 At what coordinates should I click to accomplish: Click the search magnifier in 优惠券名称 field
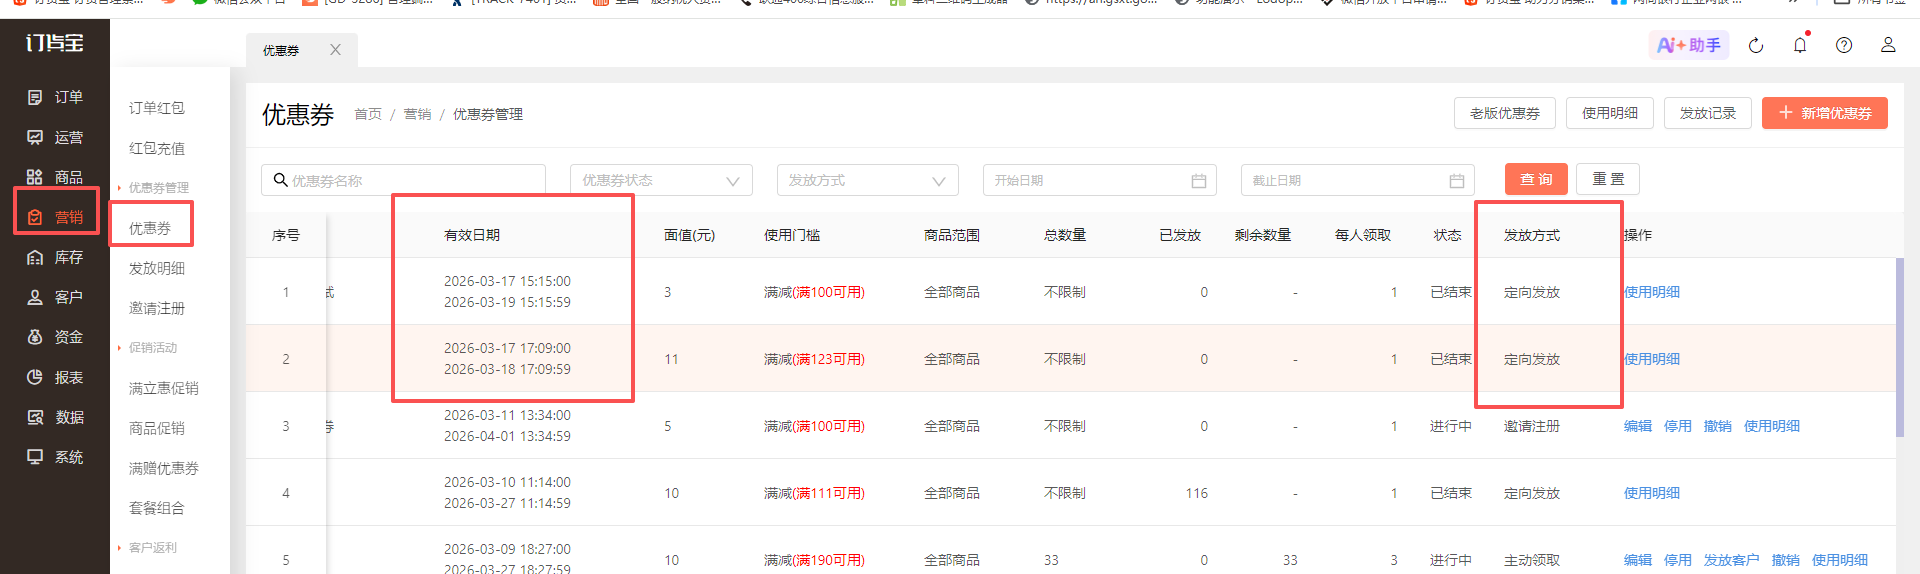(280, 180)
